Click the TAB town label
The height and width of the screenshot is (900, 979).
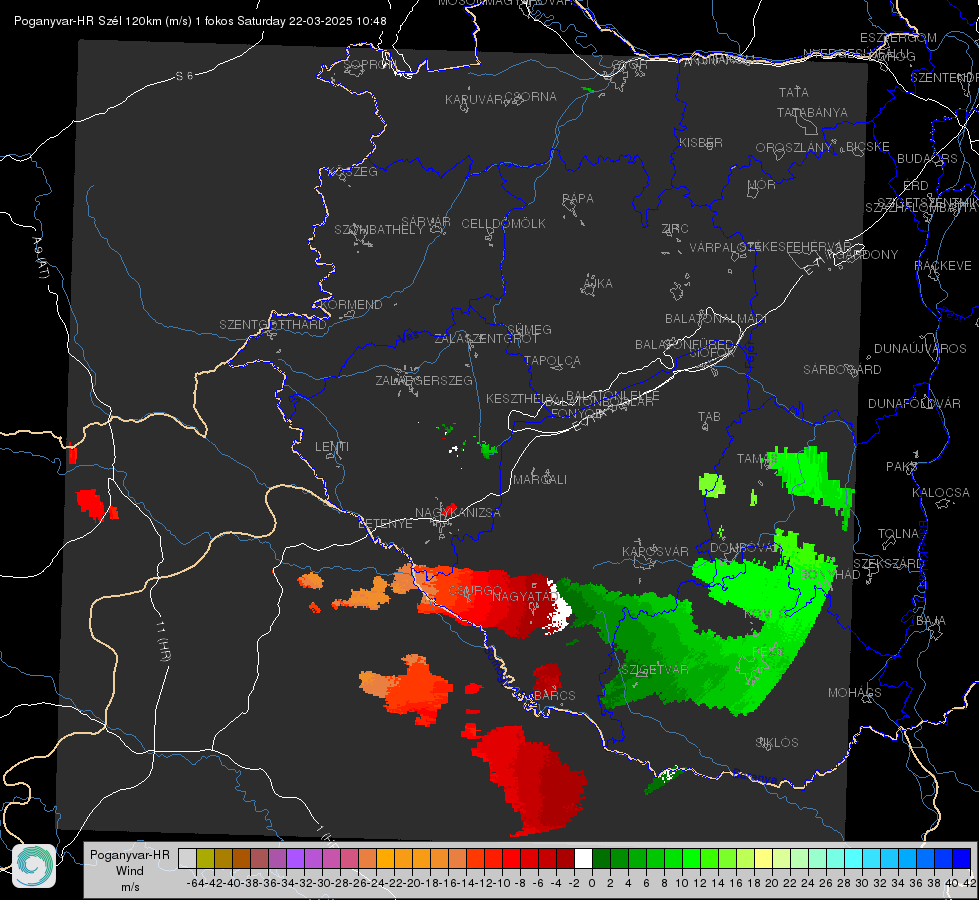pos(709,417)
